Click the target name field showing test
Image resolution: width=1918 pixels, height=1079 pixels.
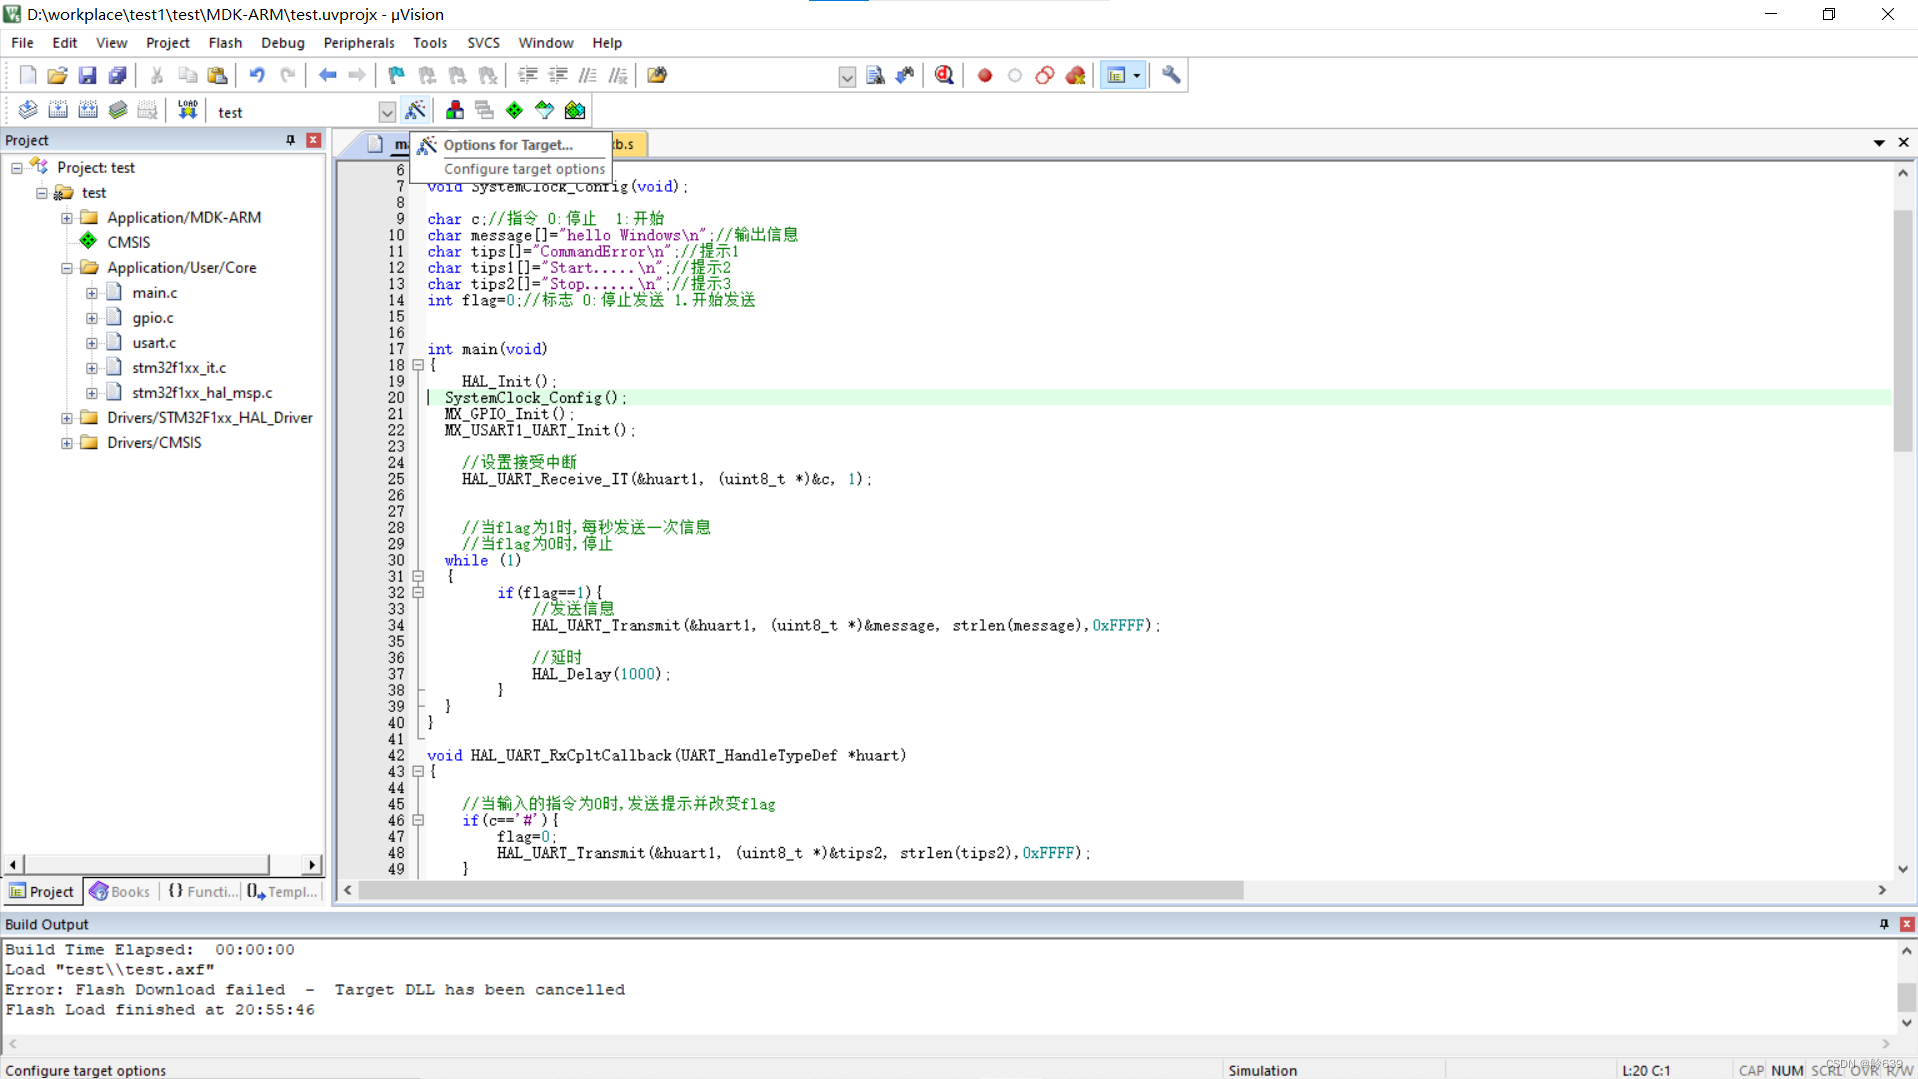click(295, 112)
